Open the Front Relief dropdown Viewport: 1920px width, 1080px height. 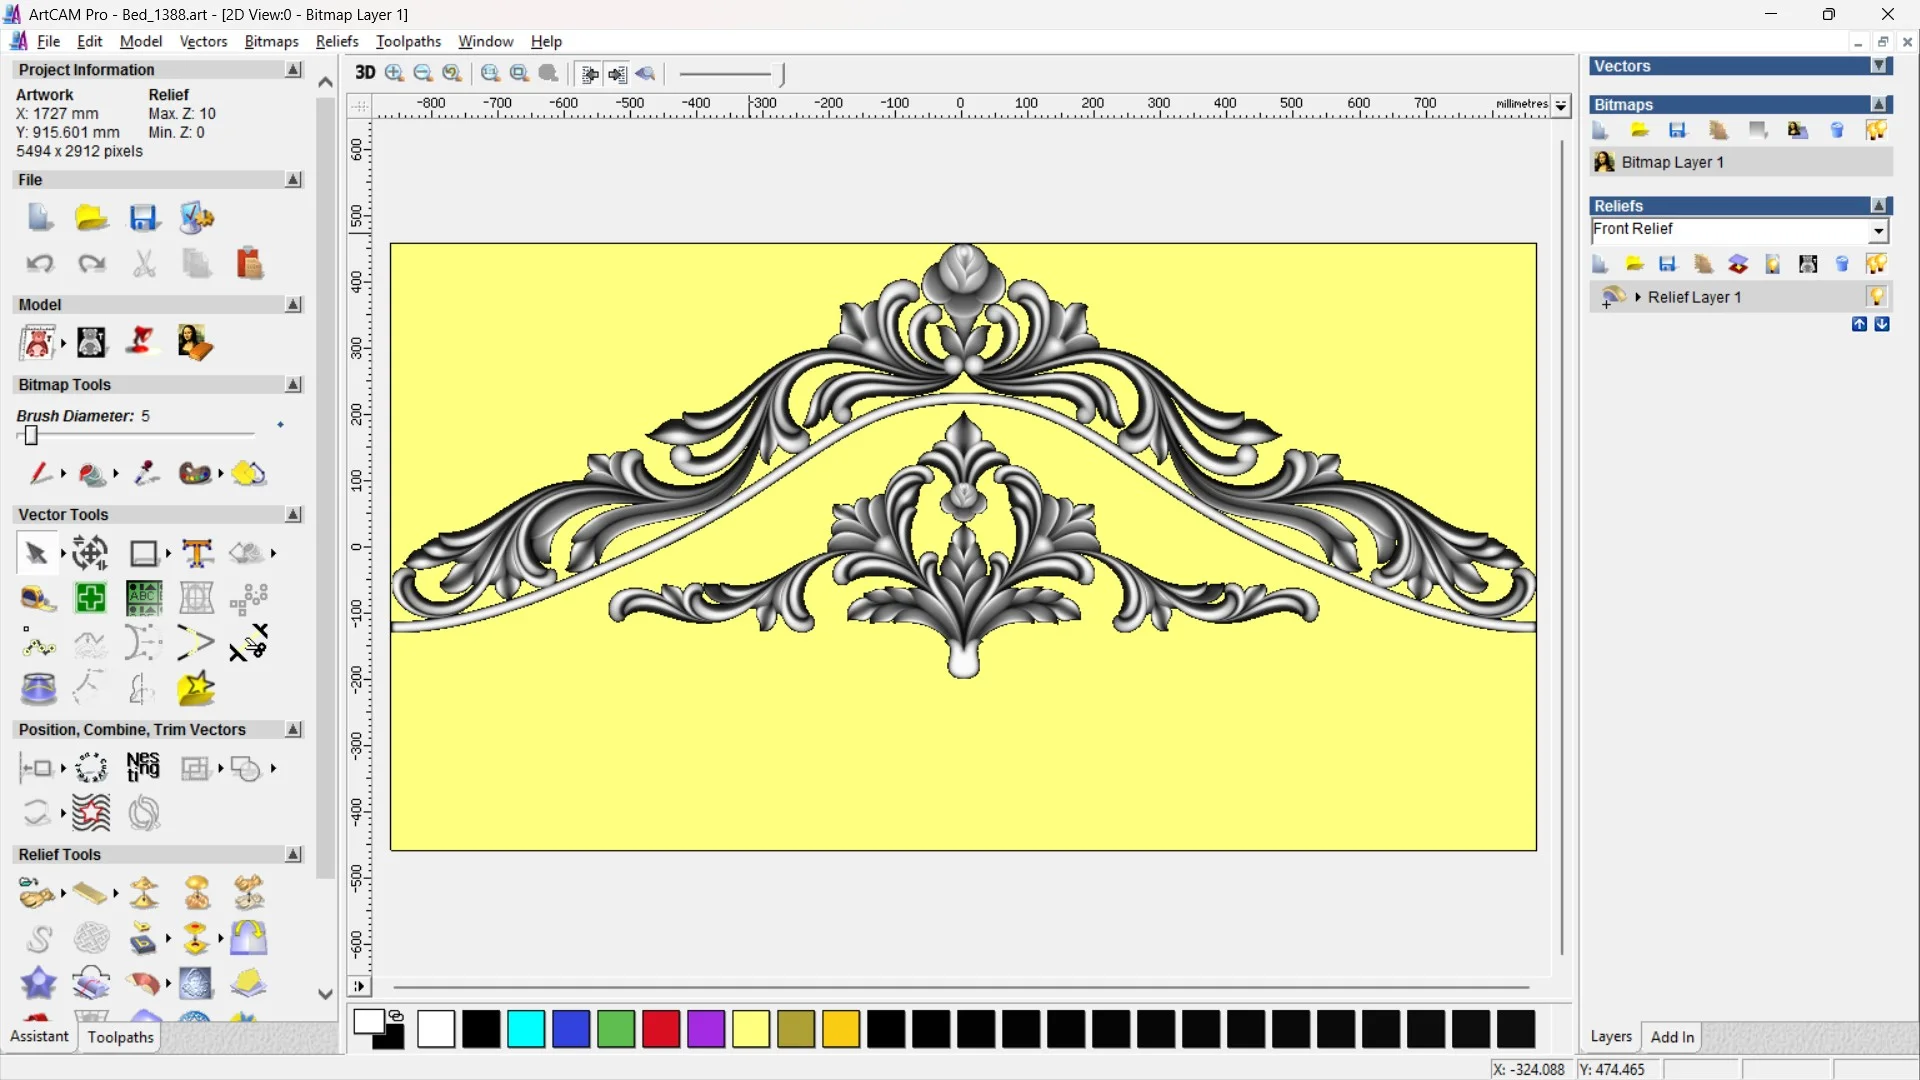click(x=1878, y=231)
